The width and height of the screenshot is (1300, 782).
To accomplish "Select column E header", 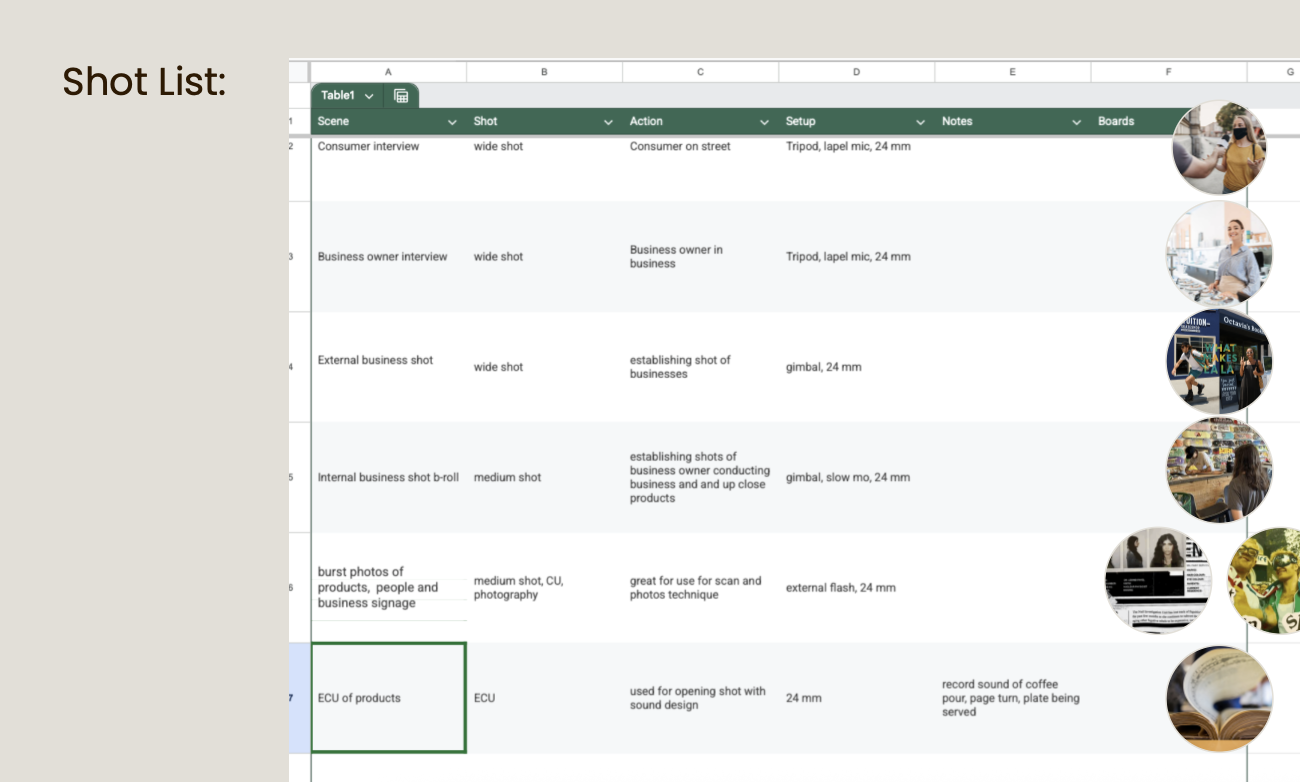I will click(x=1012, y=72).
